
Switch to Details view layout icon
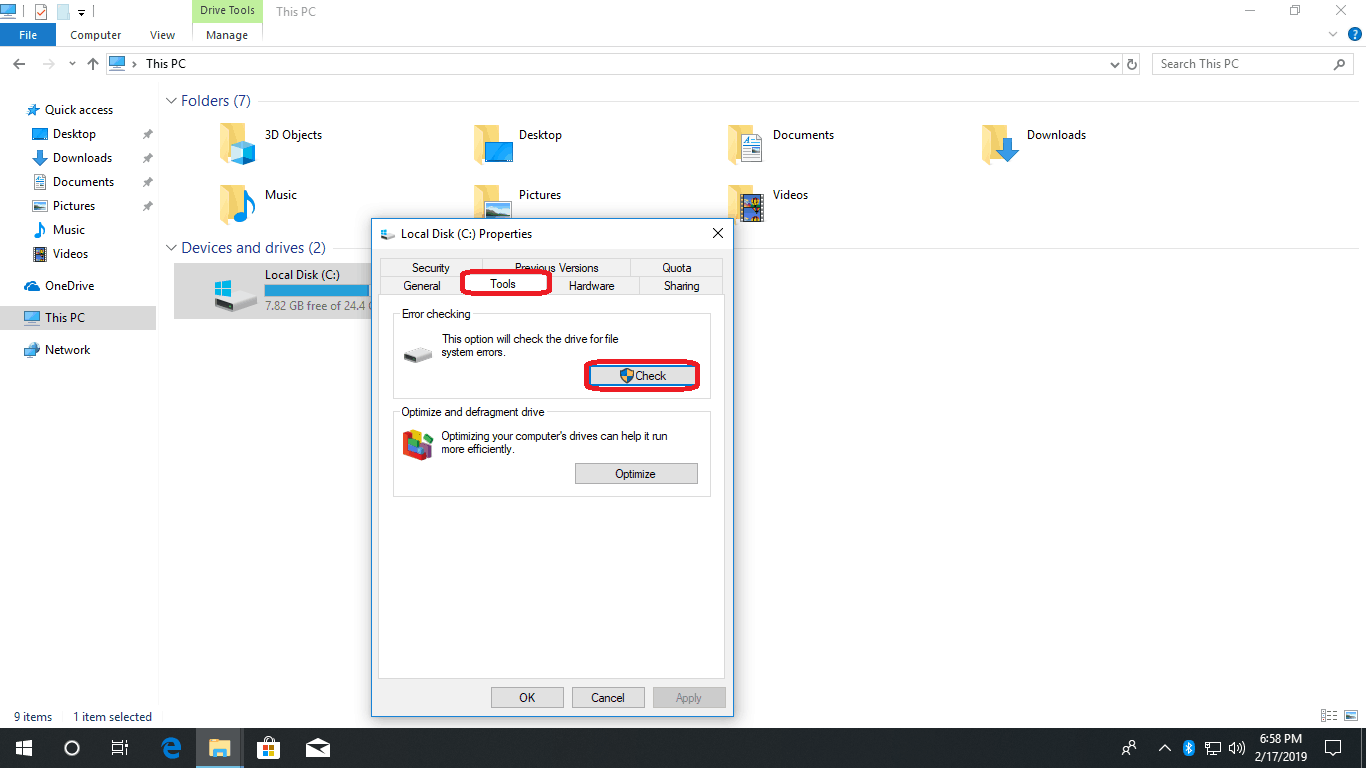(x=1329, y=716)
